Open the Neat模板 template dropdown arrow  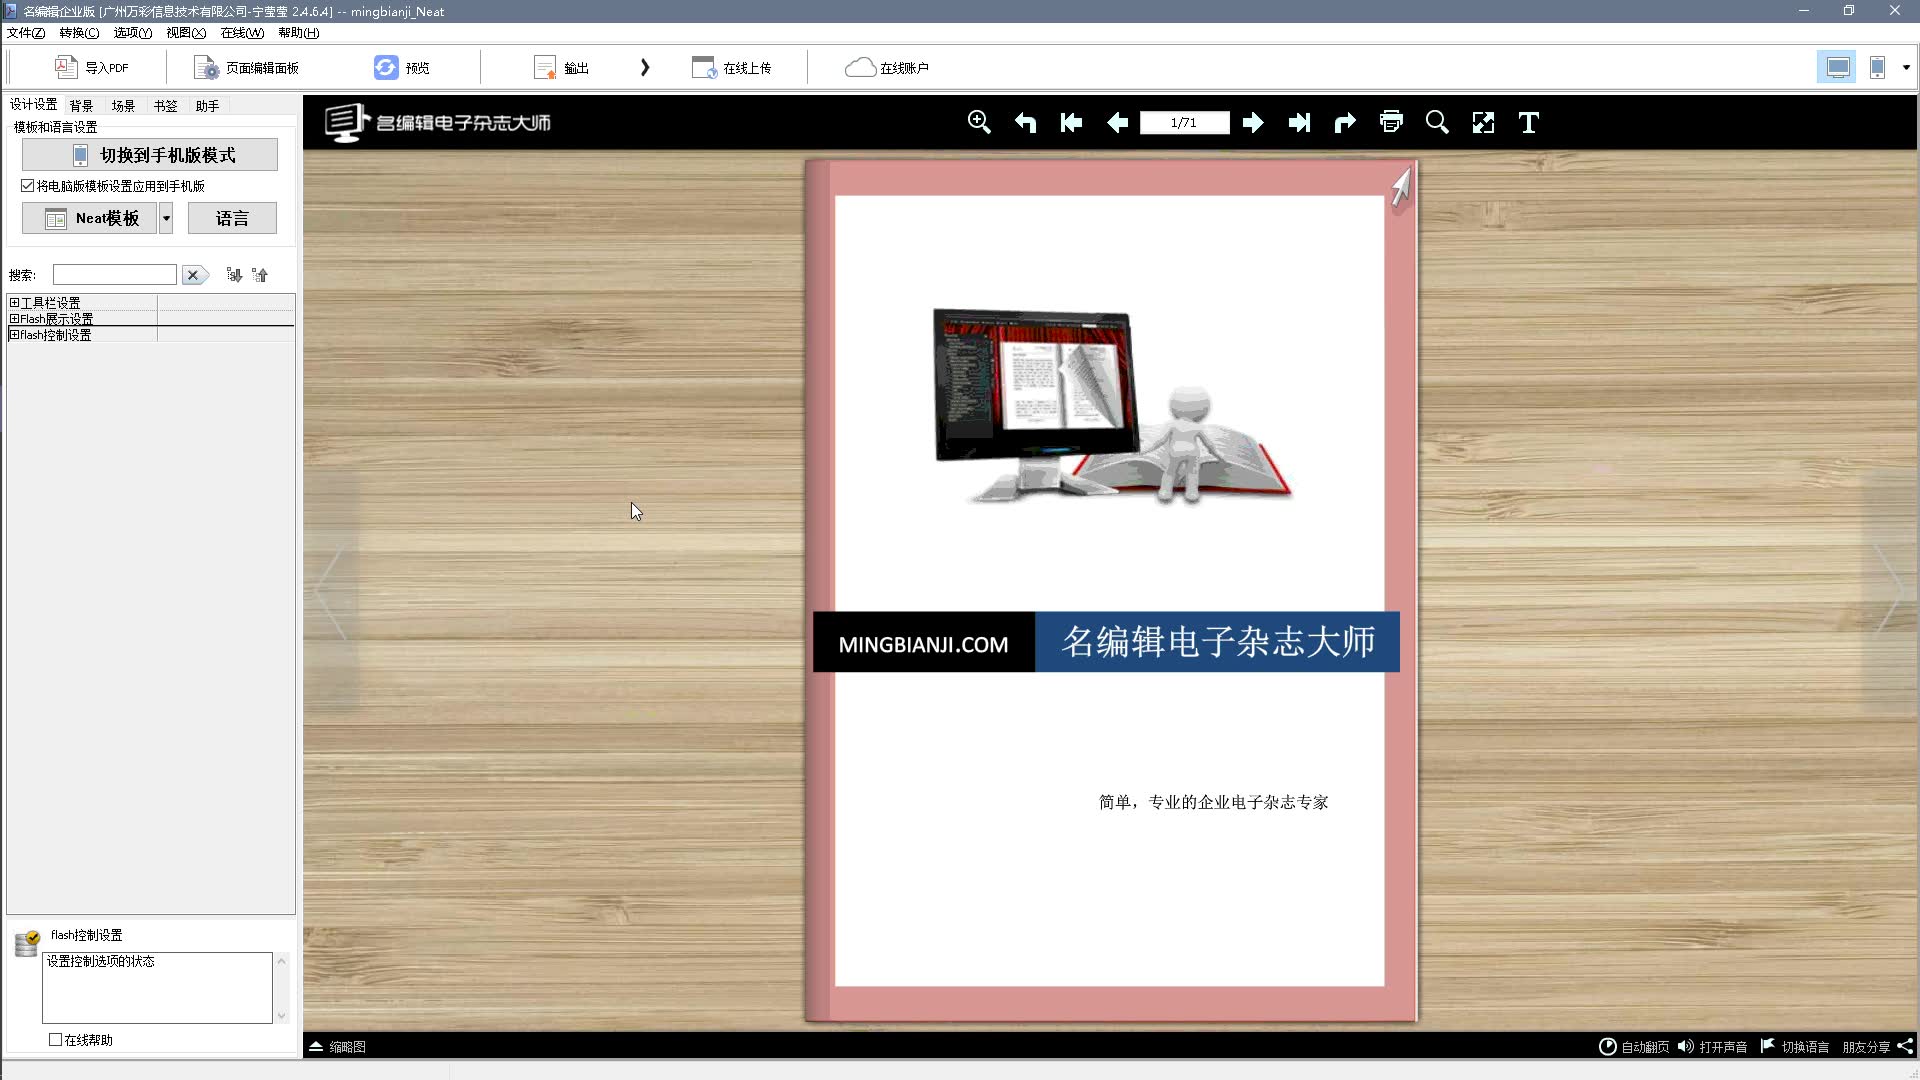pyautogui.click(x=165, y=217)
